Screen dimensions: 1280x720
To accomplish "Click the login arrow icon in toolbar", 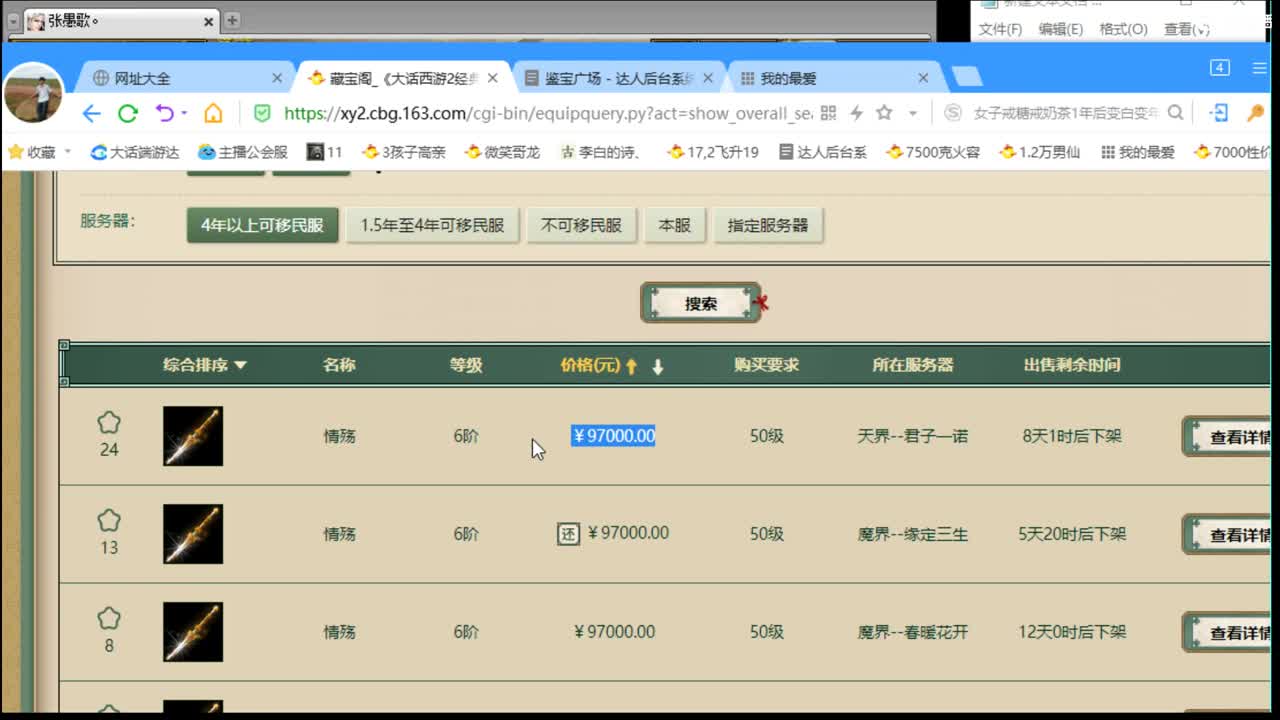I will [x=1219, y=113].
